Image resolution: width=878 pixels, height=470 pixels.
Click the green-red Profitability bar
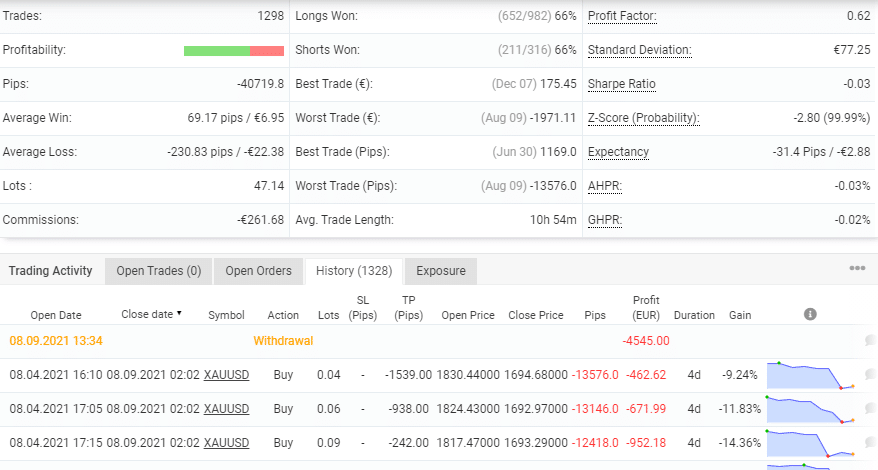[x=234, y=51]
